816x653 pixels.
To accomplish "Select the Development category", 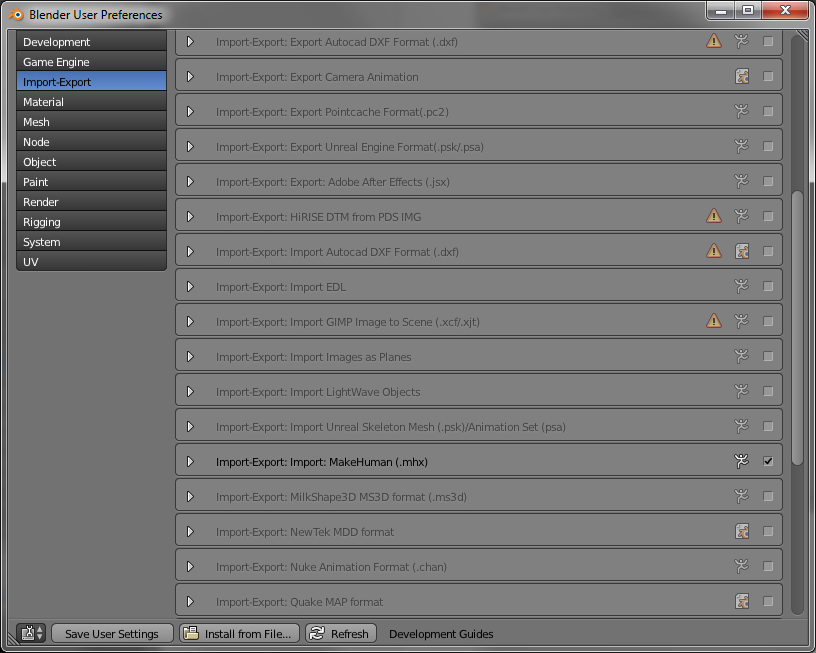I will pyautogui.click(x=92, y=42).
